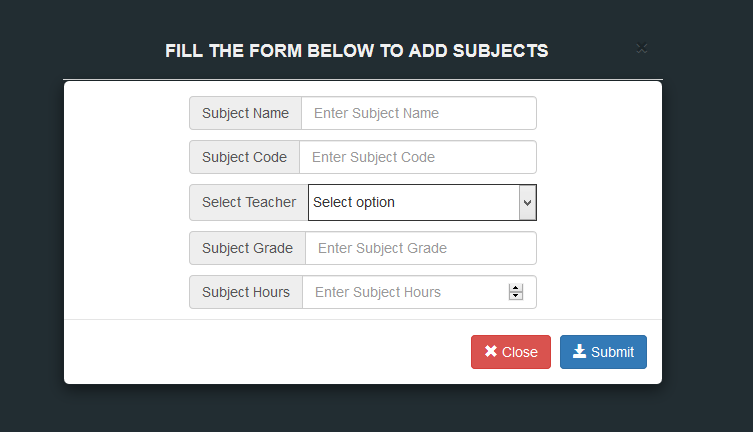The height and width of the screenshot is (432, 753).
Task: Submit the add subjects form
Action: (603, 352)
